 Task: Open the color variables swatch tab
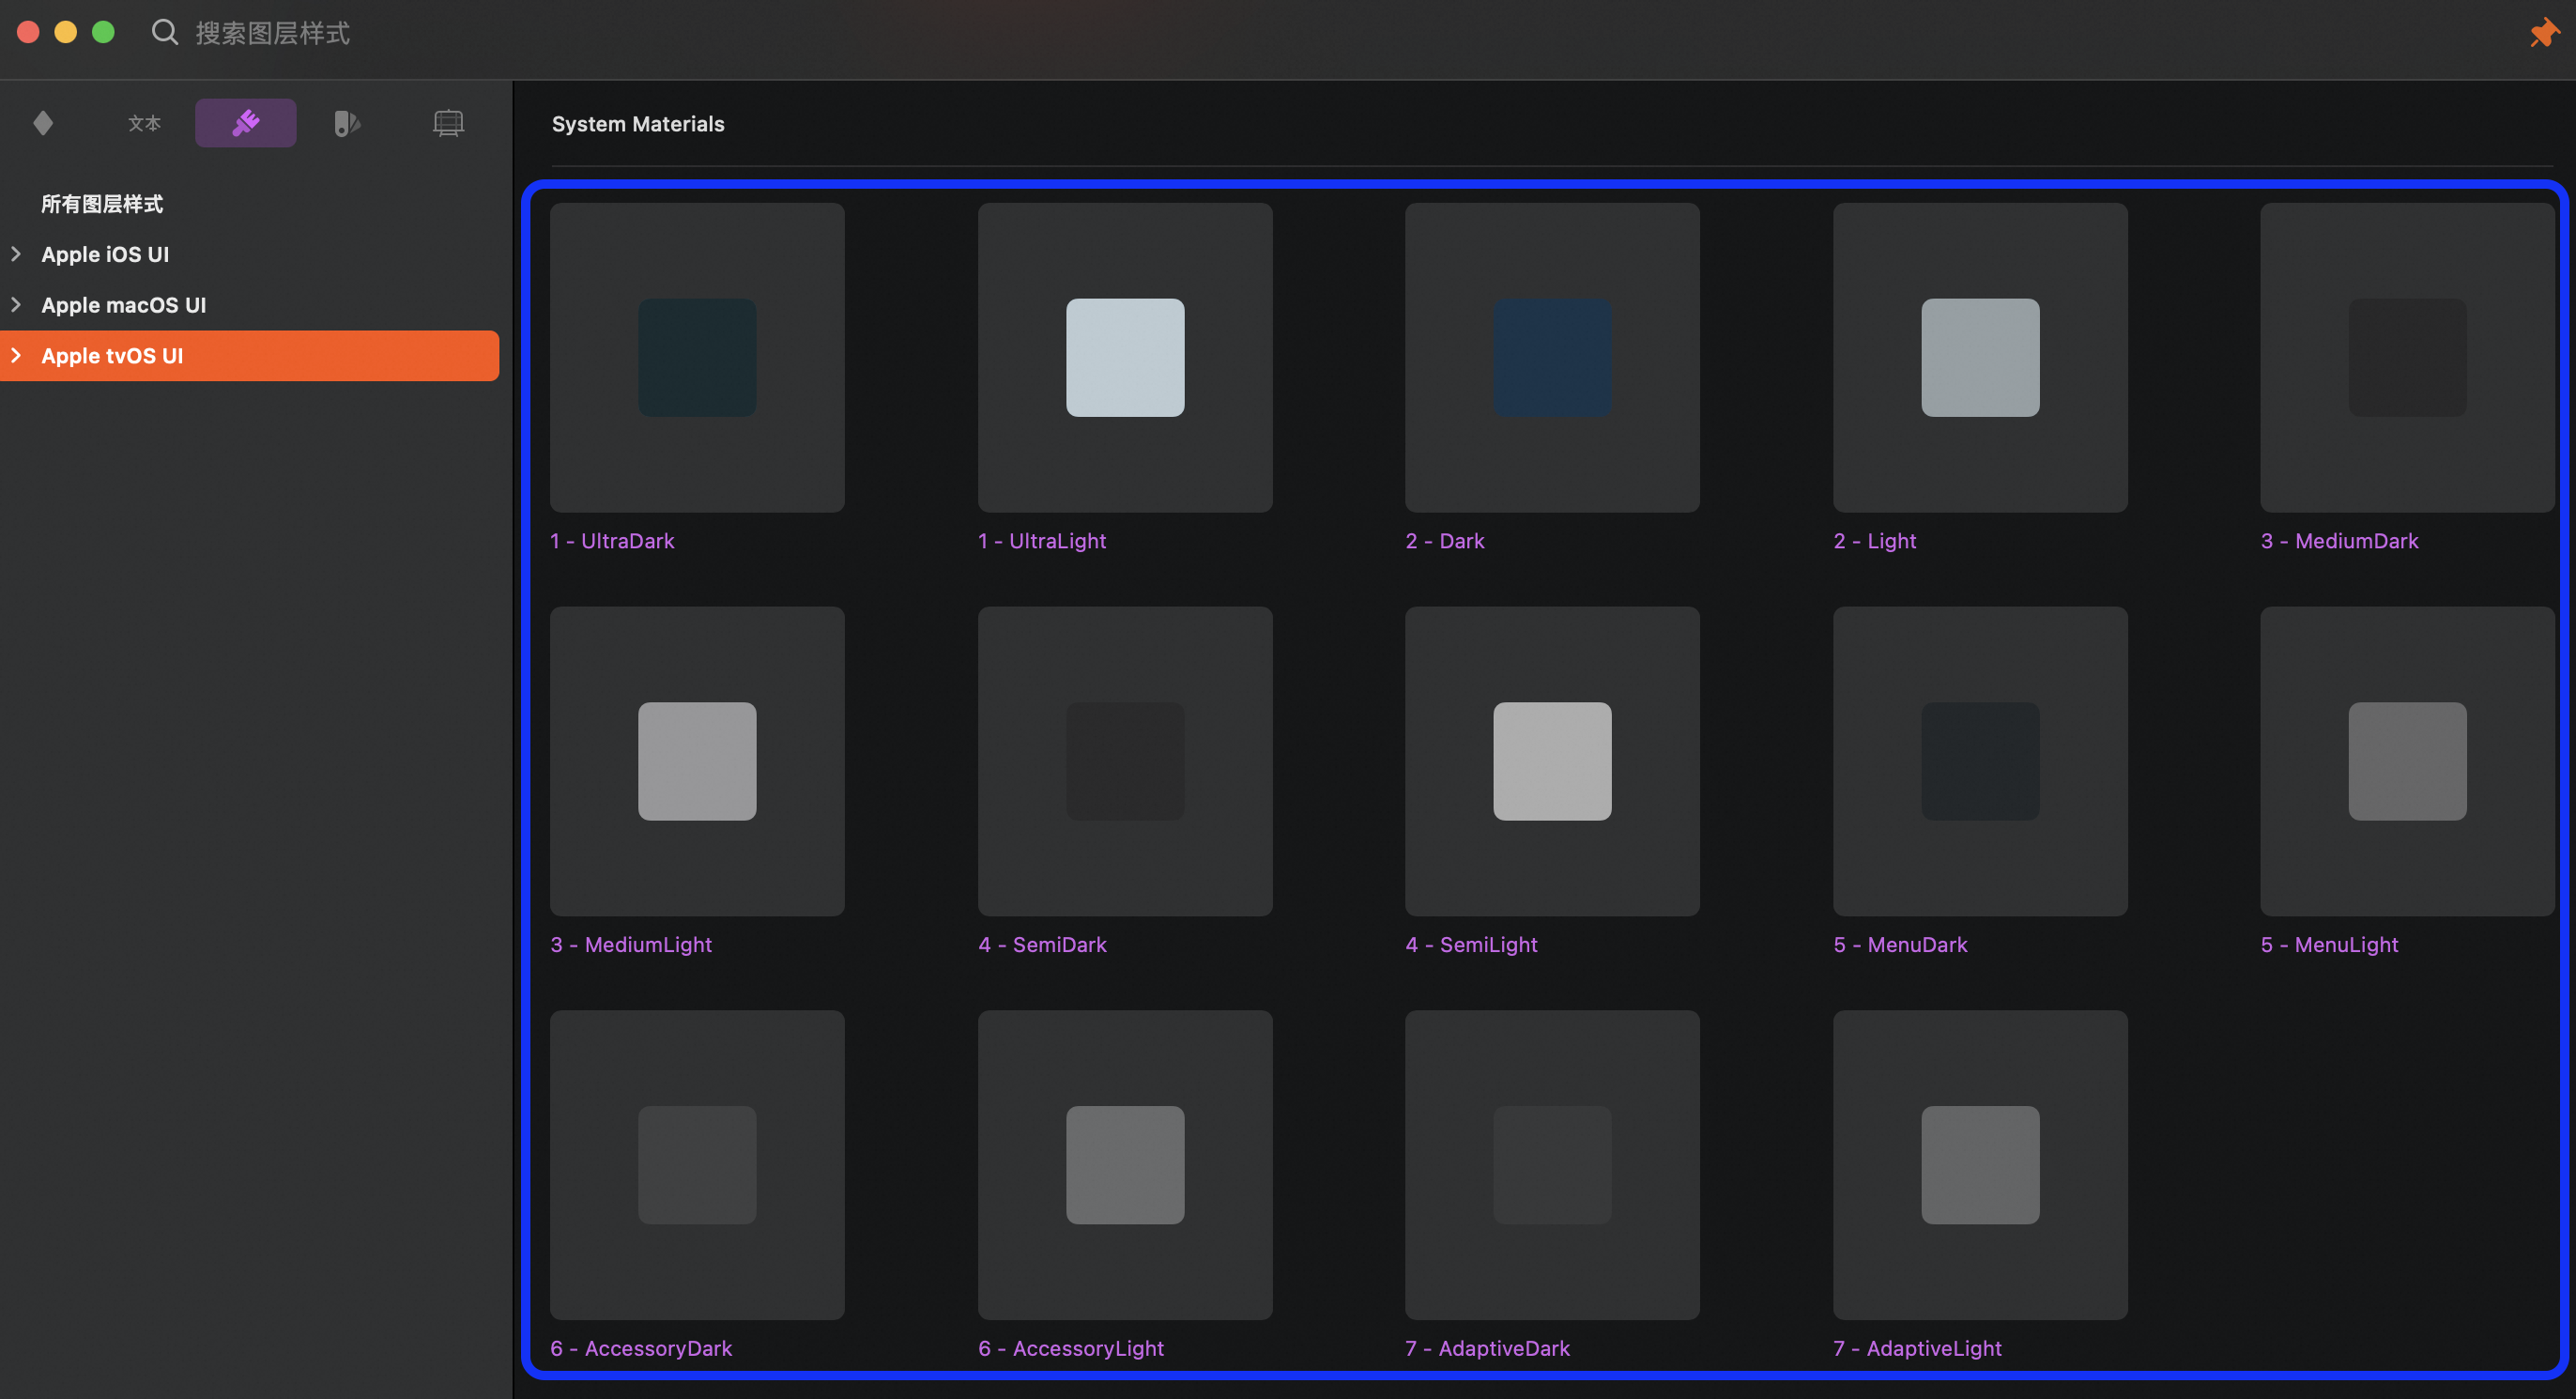346,123
